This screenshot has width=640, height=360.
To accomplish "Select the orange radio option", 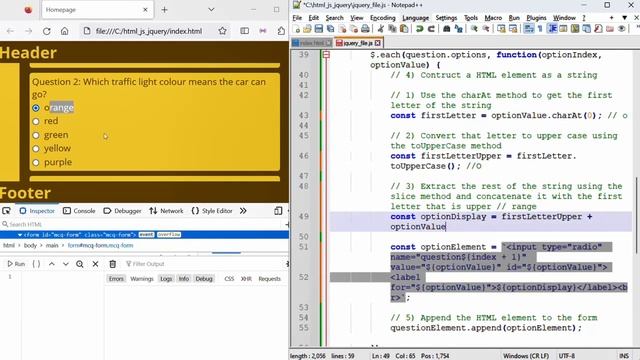I will pyautogui.click(x=36, y=108).
